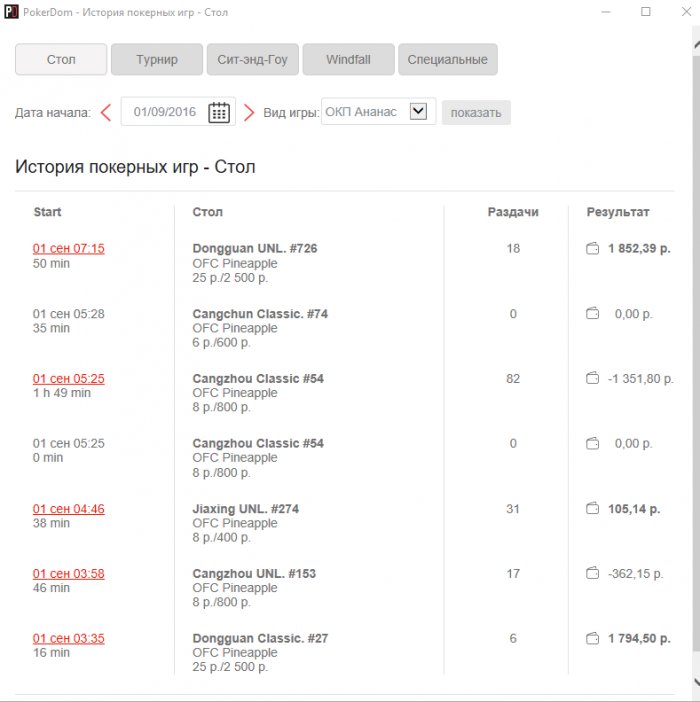The image size is (700, 702).
Task: Go to previous date with left arrow
Action: point(105,113)
